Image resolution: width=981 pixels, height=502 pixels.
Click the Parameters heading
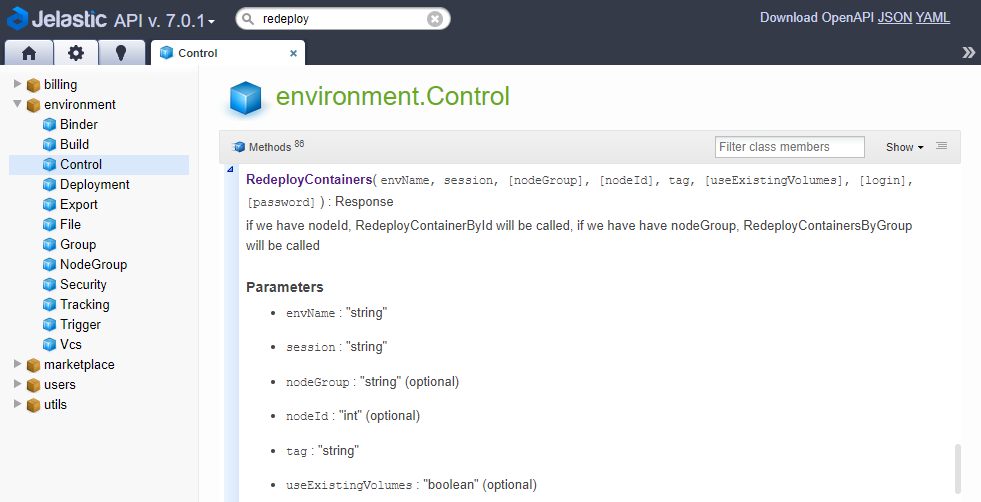(285, 287)
